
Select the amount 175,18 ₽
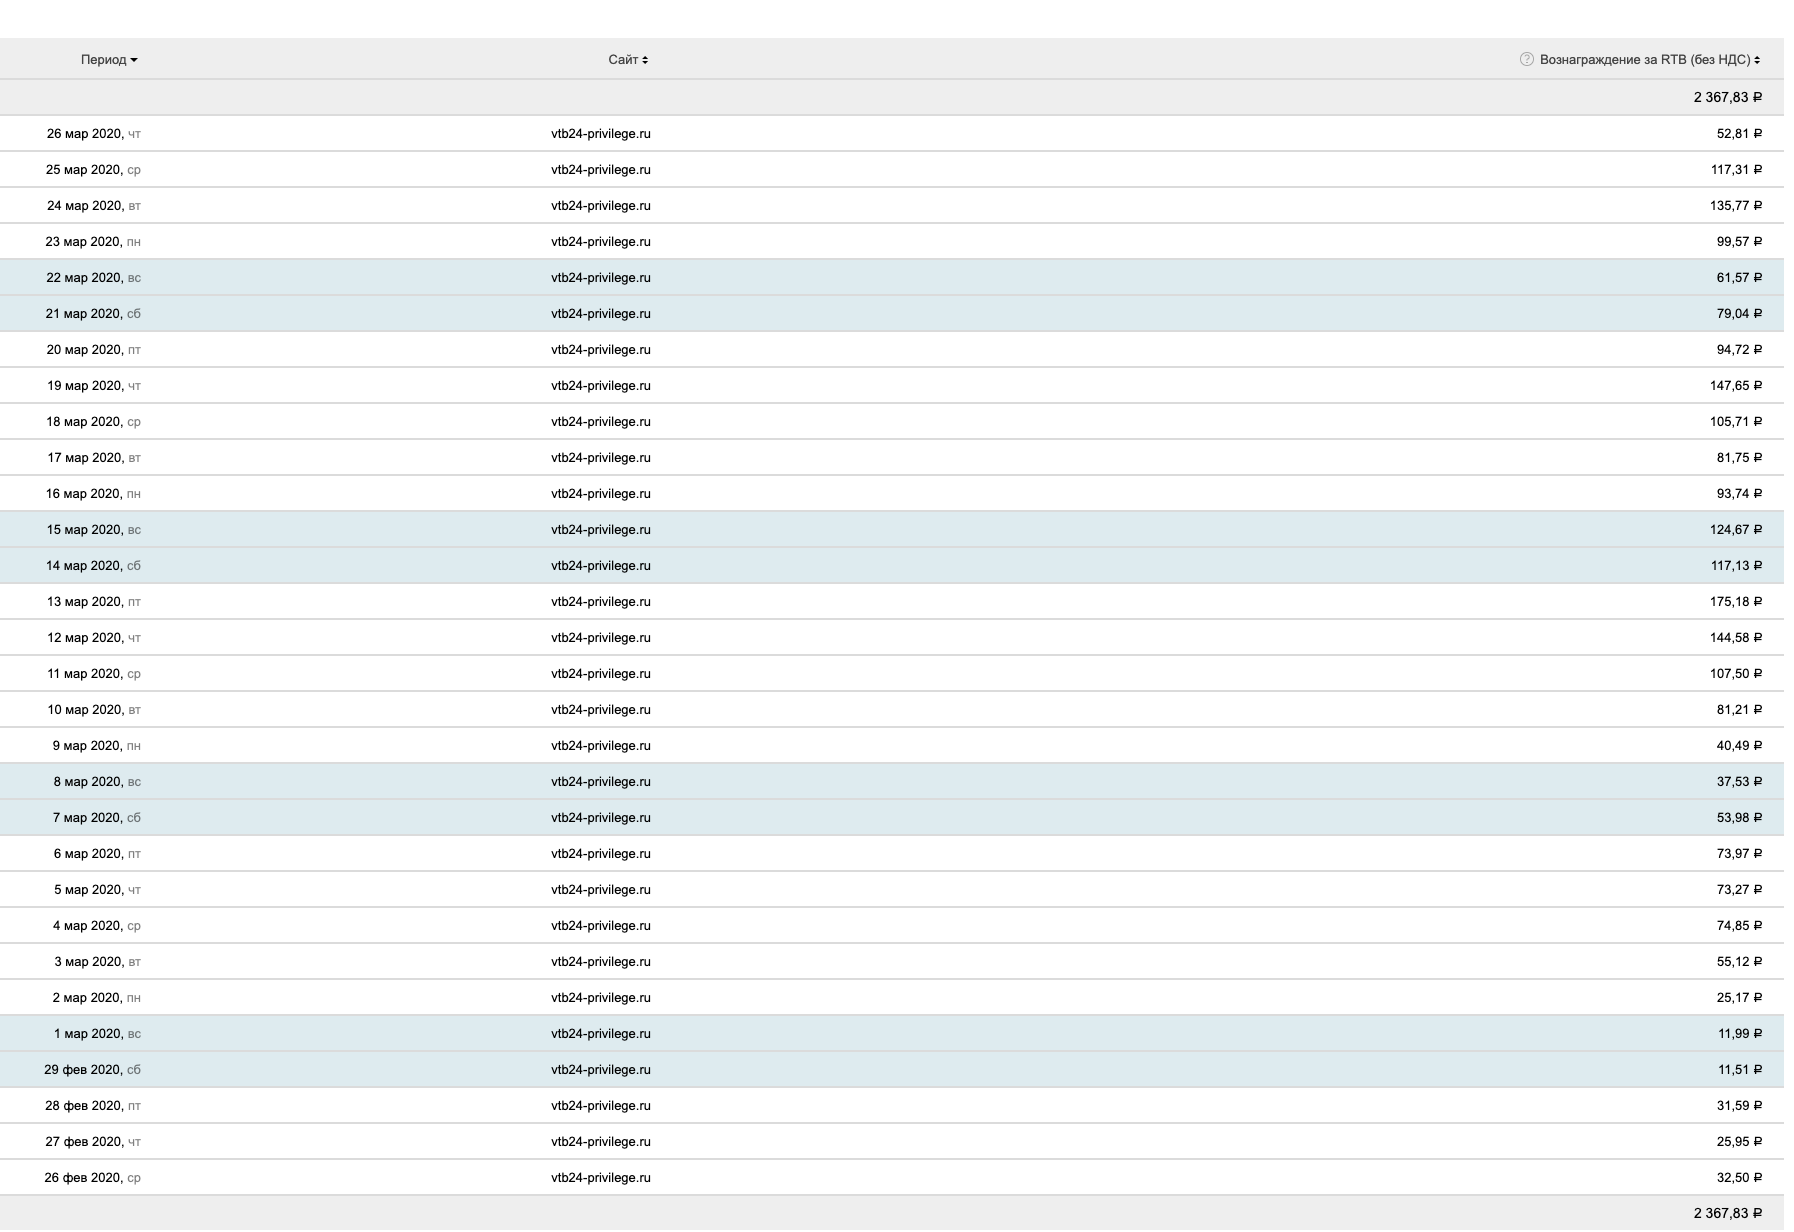pyautogui.click(x=1736, y=602)
